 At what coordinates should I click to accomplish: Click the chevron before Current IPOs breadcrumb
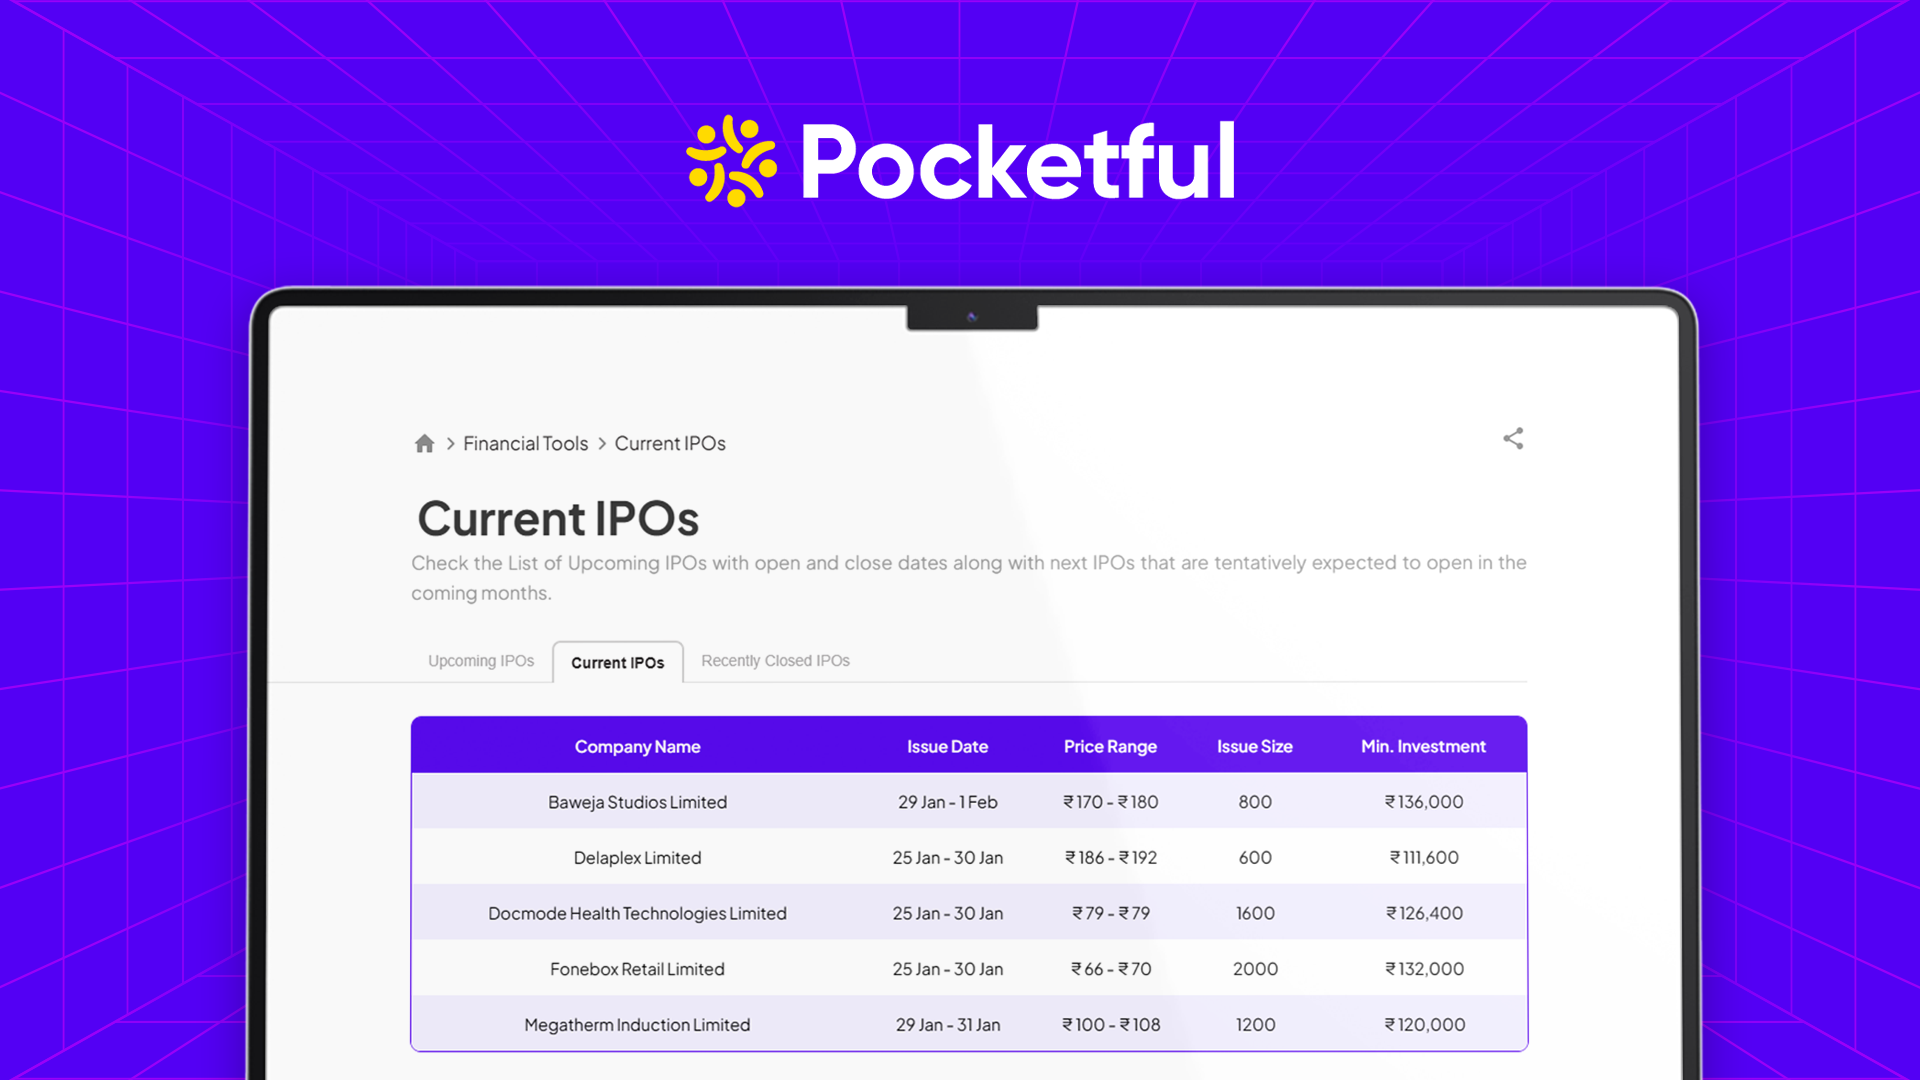click(601, 443)
